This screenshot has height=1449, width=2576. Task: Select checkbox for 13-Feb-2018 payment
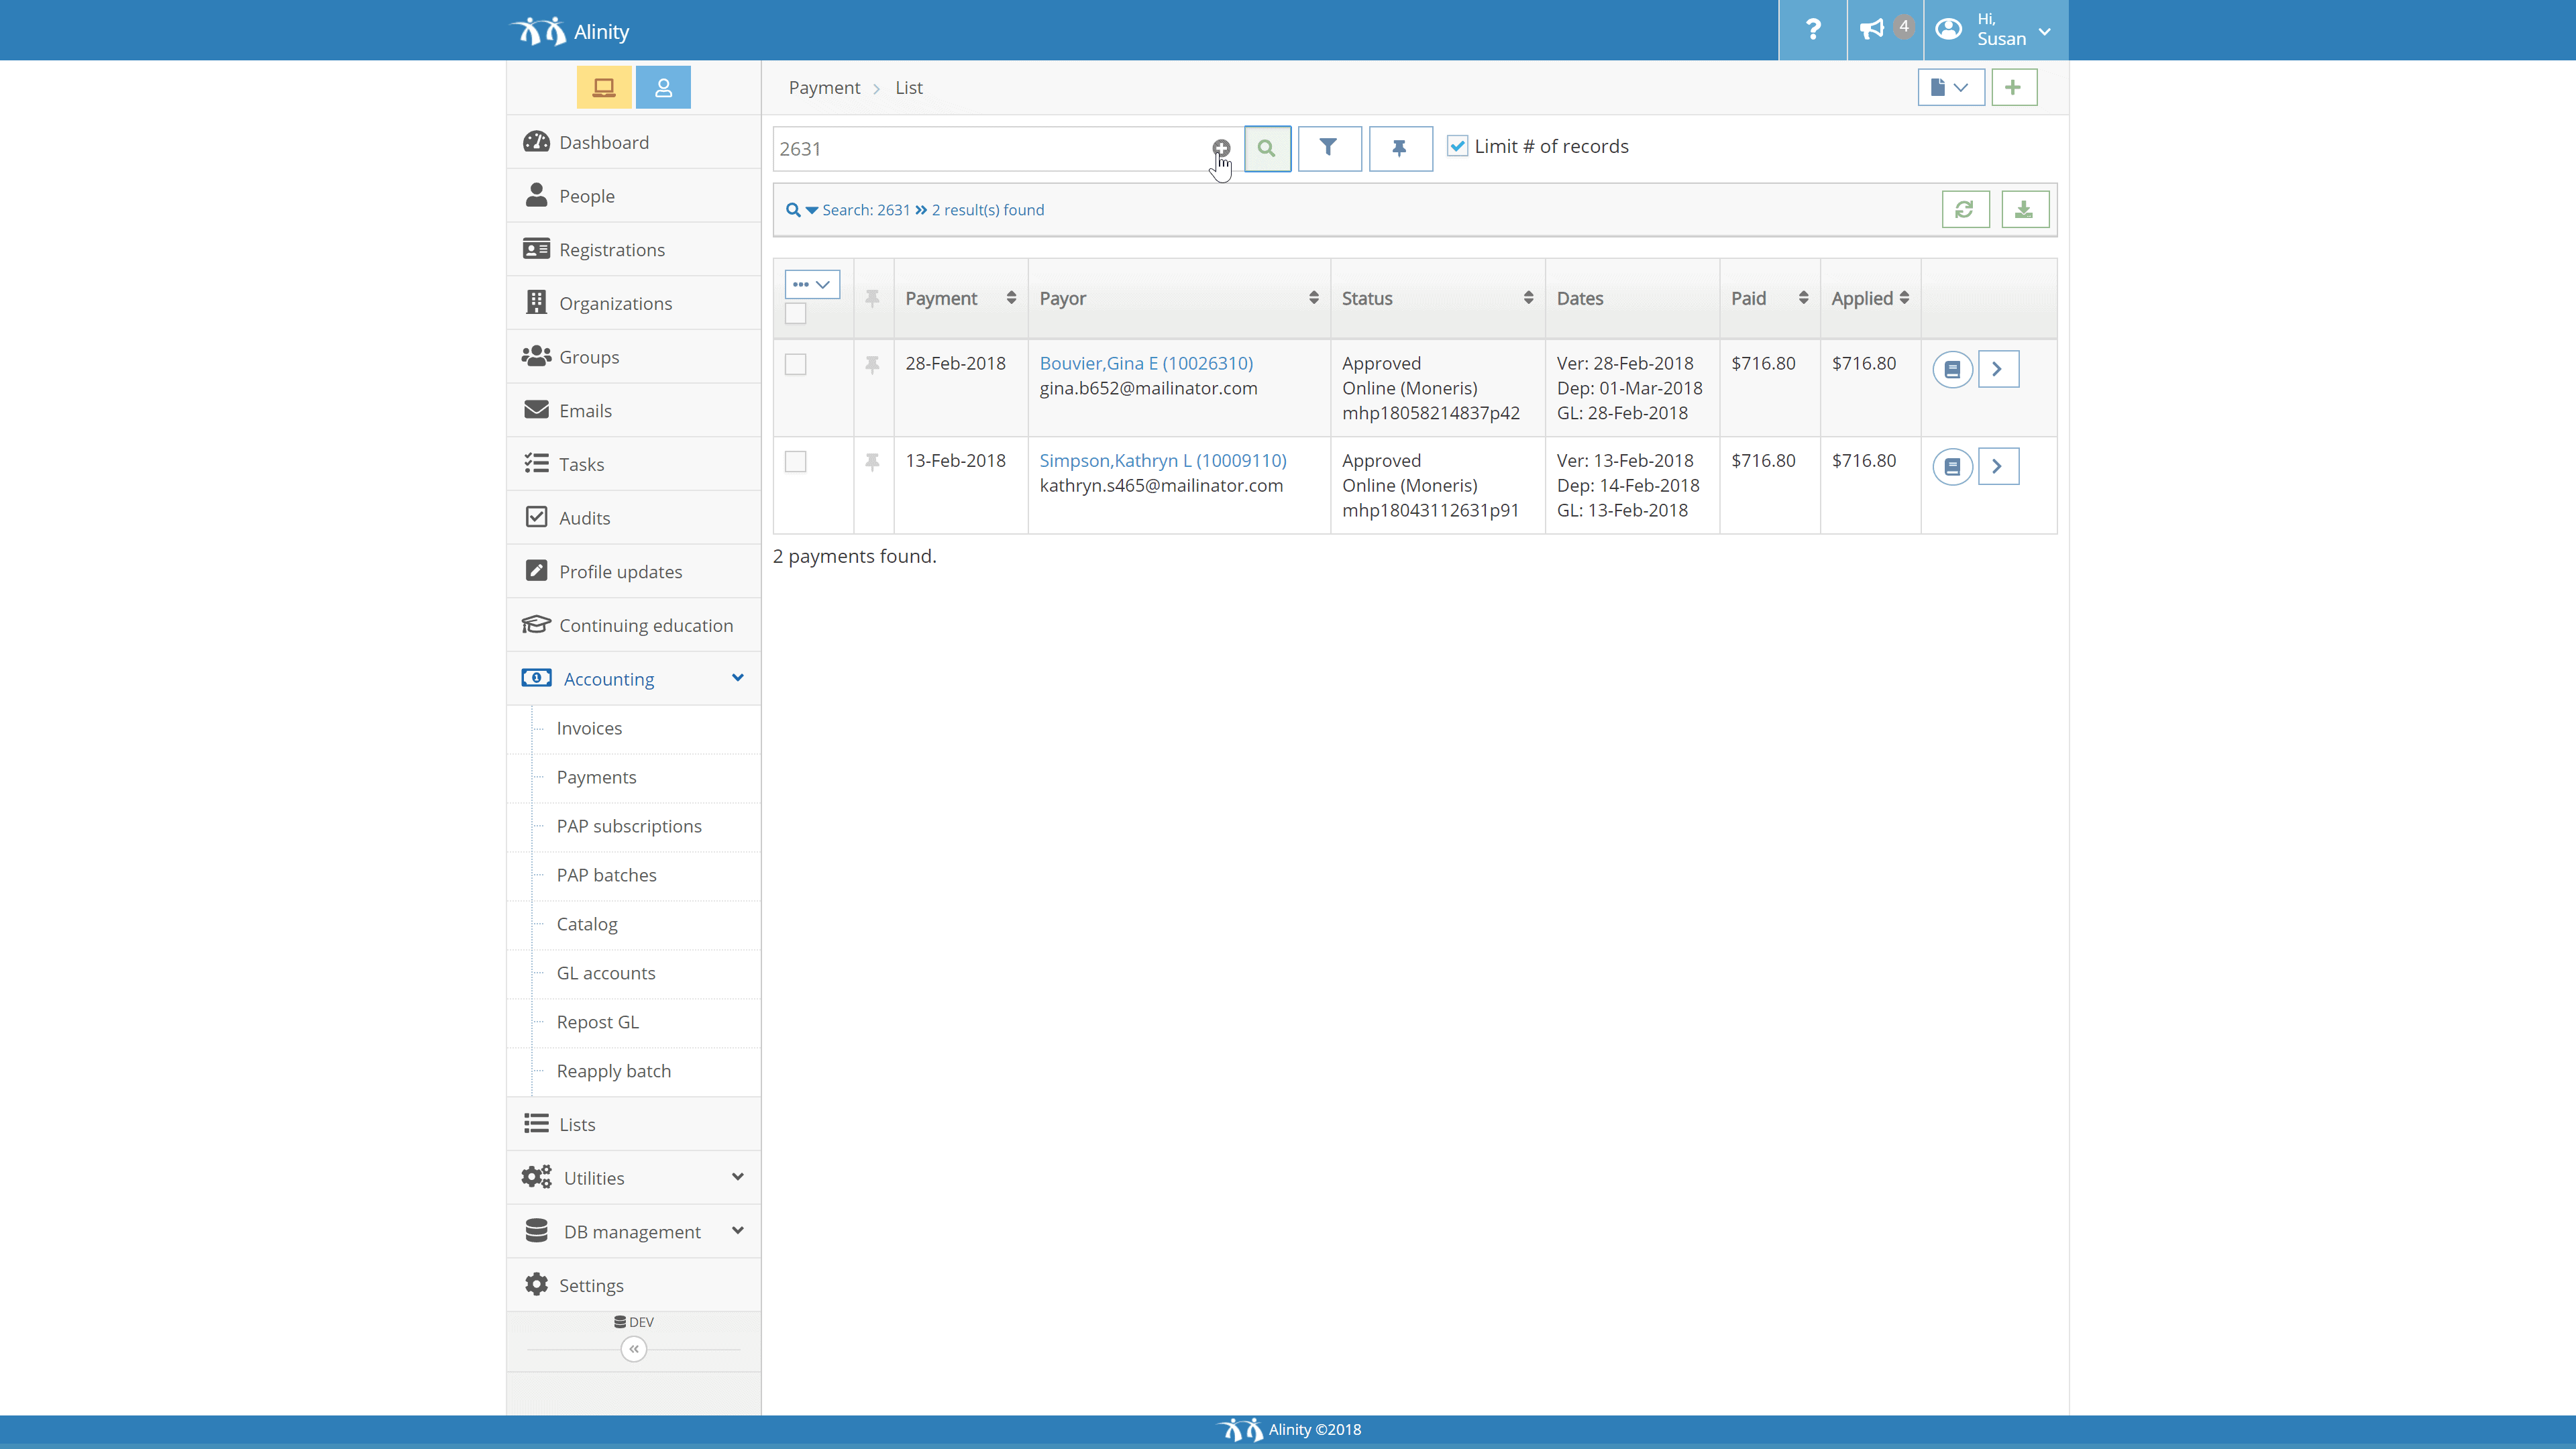click(x=795, y=462)
